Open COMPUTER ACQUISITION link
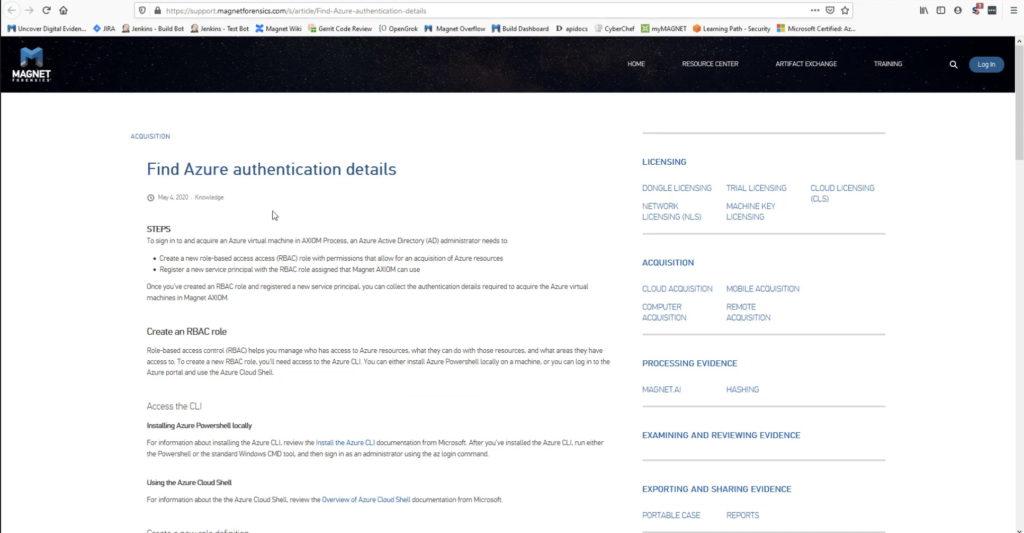1024x533 pixels. (664, 312)
